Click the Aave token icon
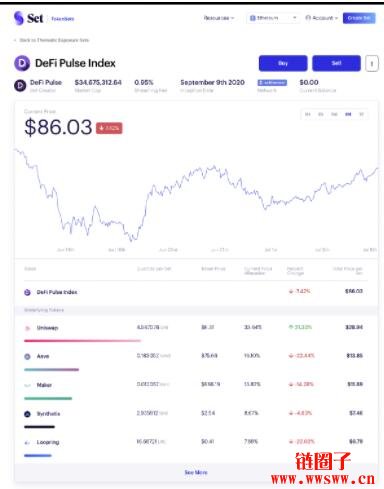Viewport: 384px width, 489px height. click(x=27, y=356)
